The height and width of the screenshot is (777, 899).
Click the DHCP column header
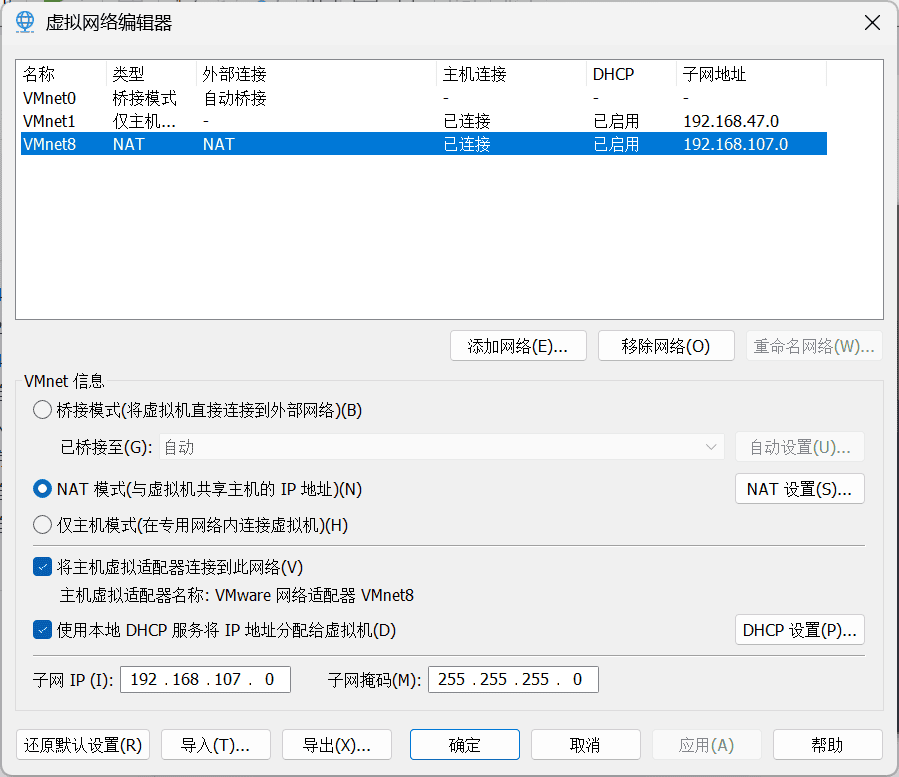pos(631,74)
